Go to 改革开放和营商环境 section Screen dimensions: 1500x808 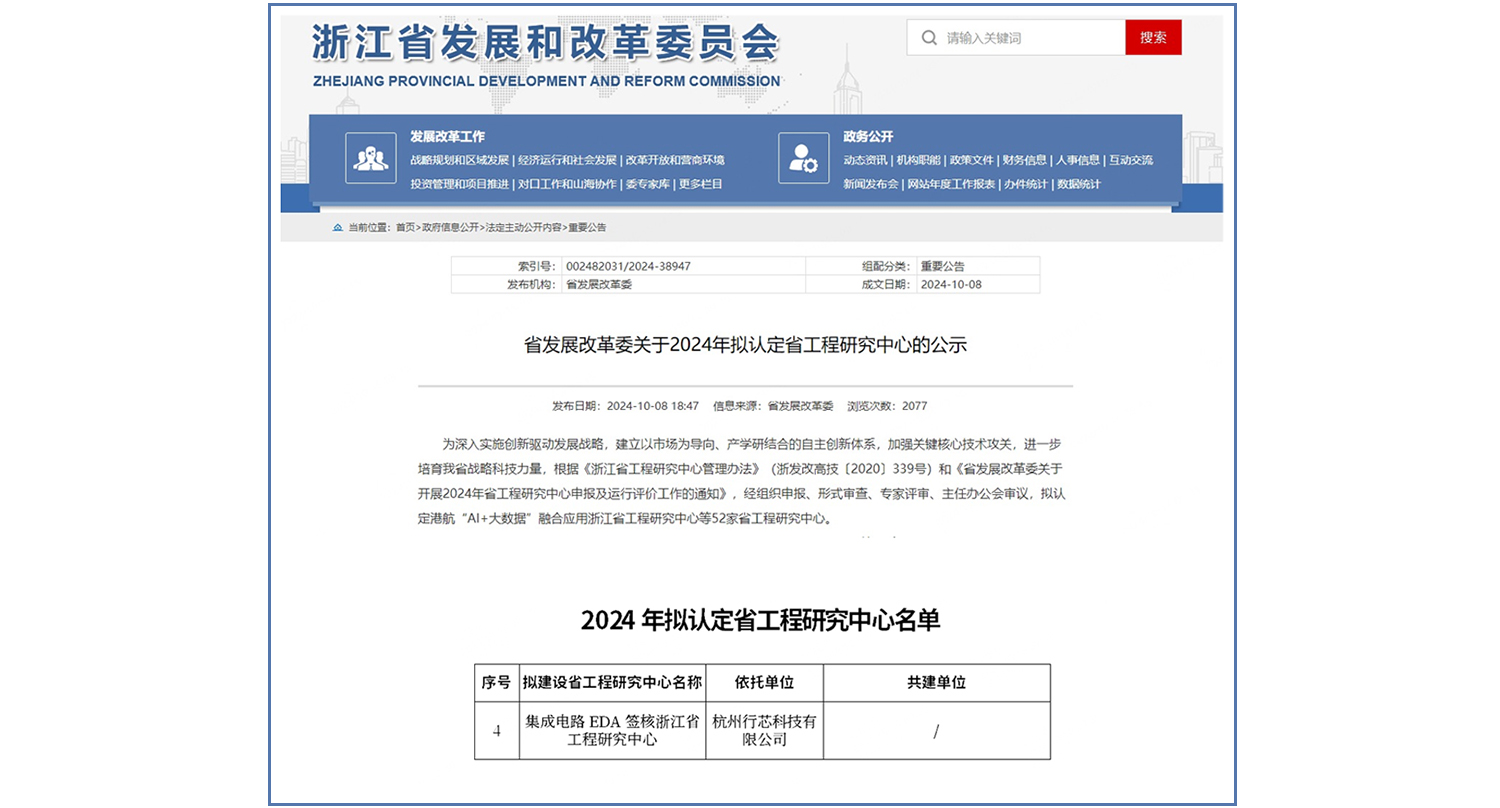tap(675, 160)
